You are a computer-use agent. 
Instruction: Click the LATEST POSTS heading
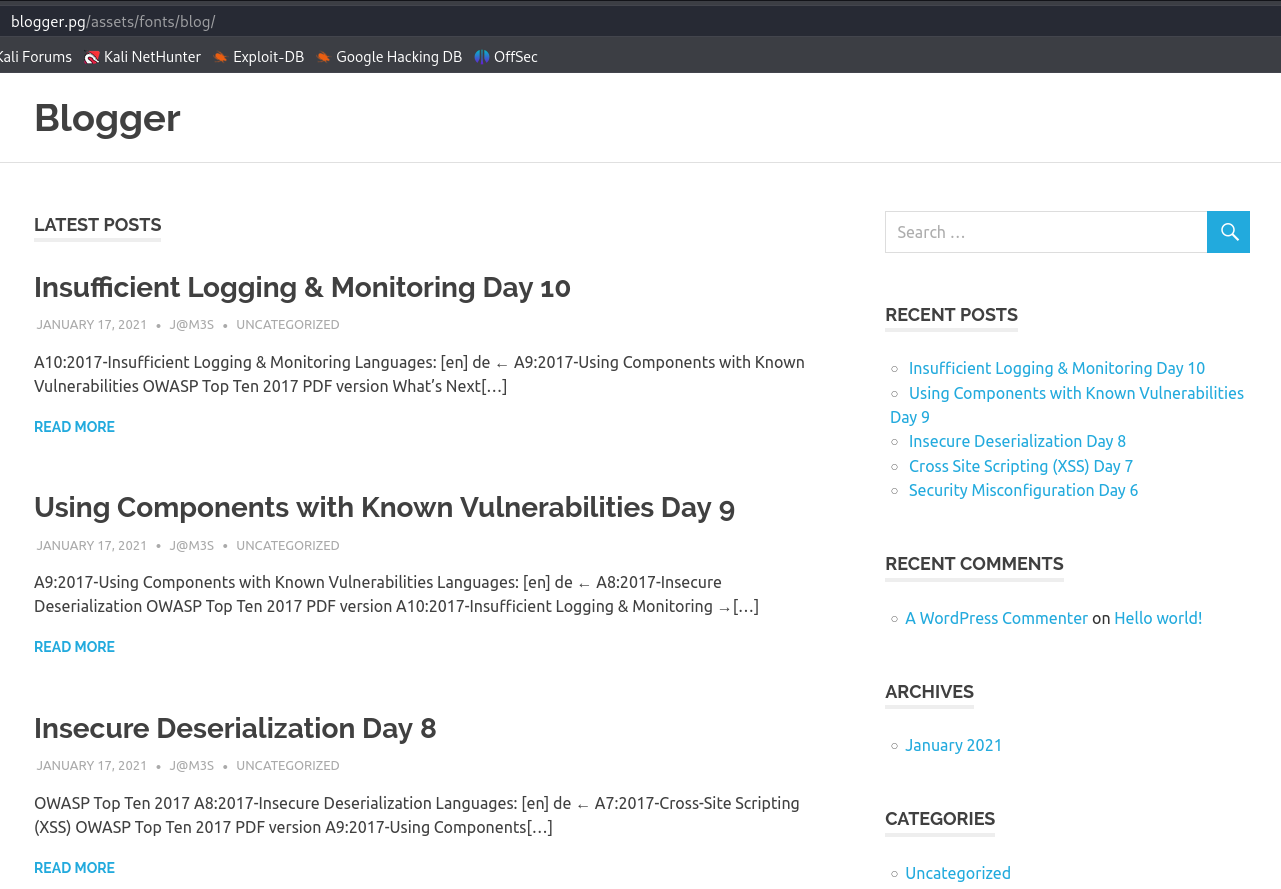tap(97, 225)
